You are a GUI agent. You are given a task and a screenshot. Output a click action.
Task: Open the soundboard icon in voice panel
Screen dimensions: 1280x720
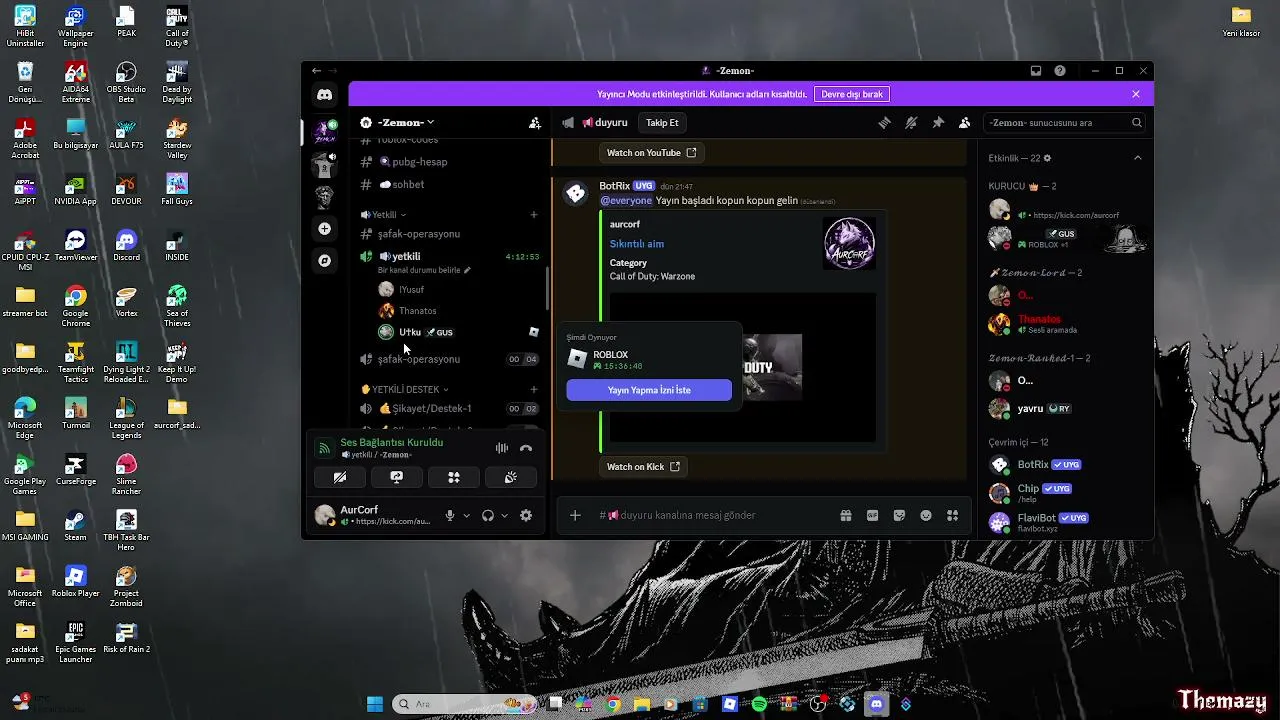tap(510, 478)
